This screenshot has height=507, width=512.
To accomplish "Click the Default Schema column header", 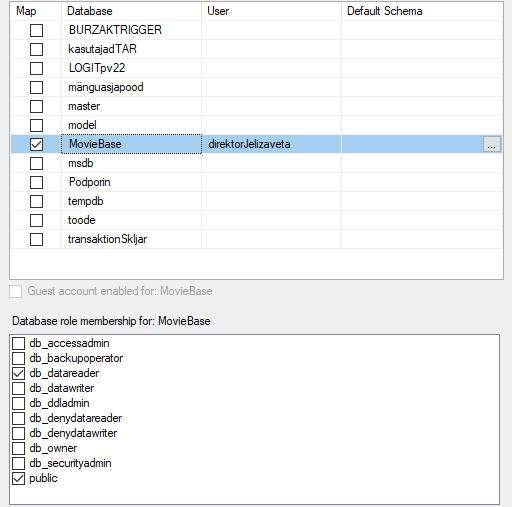I will pyautogui.click(x=422, y=11).
